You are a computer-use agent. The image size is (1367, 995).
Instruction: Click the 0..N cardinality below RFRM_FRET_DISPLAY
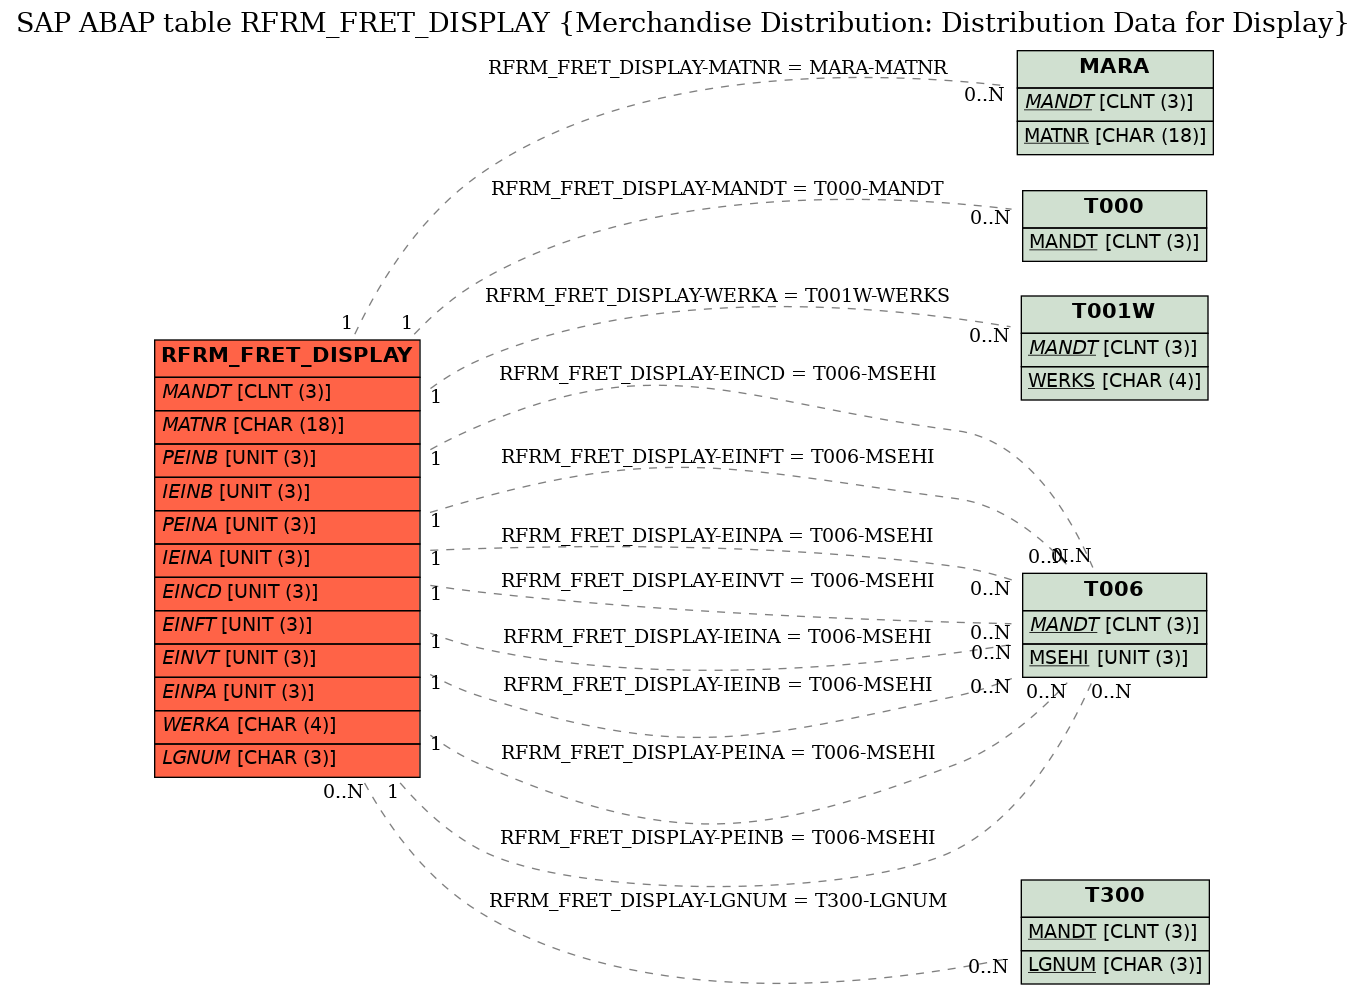[x=343, y=793]
